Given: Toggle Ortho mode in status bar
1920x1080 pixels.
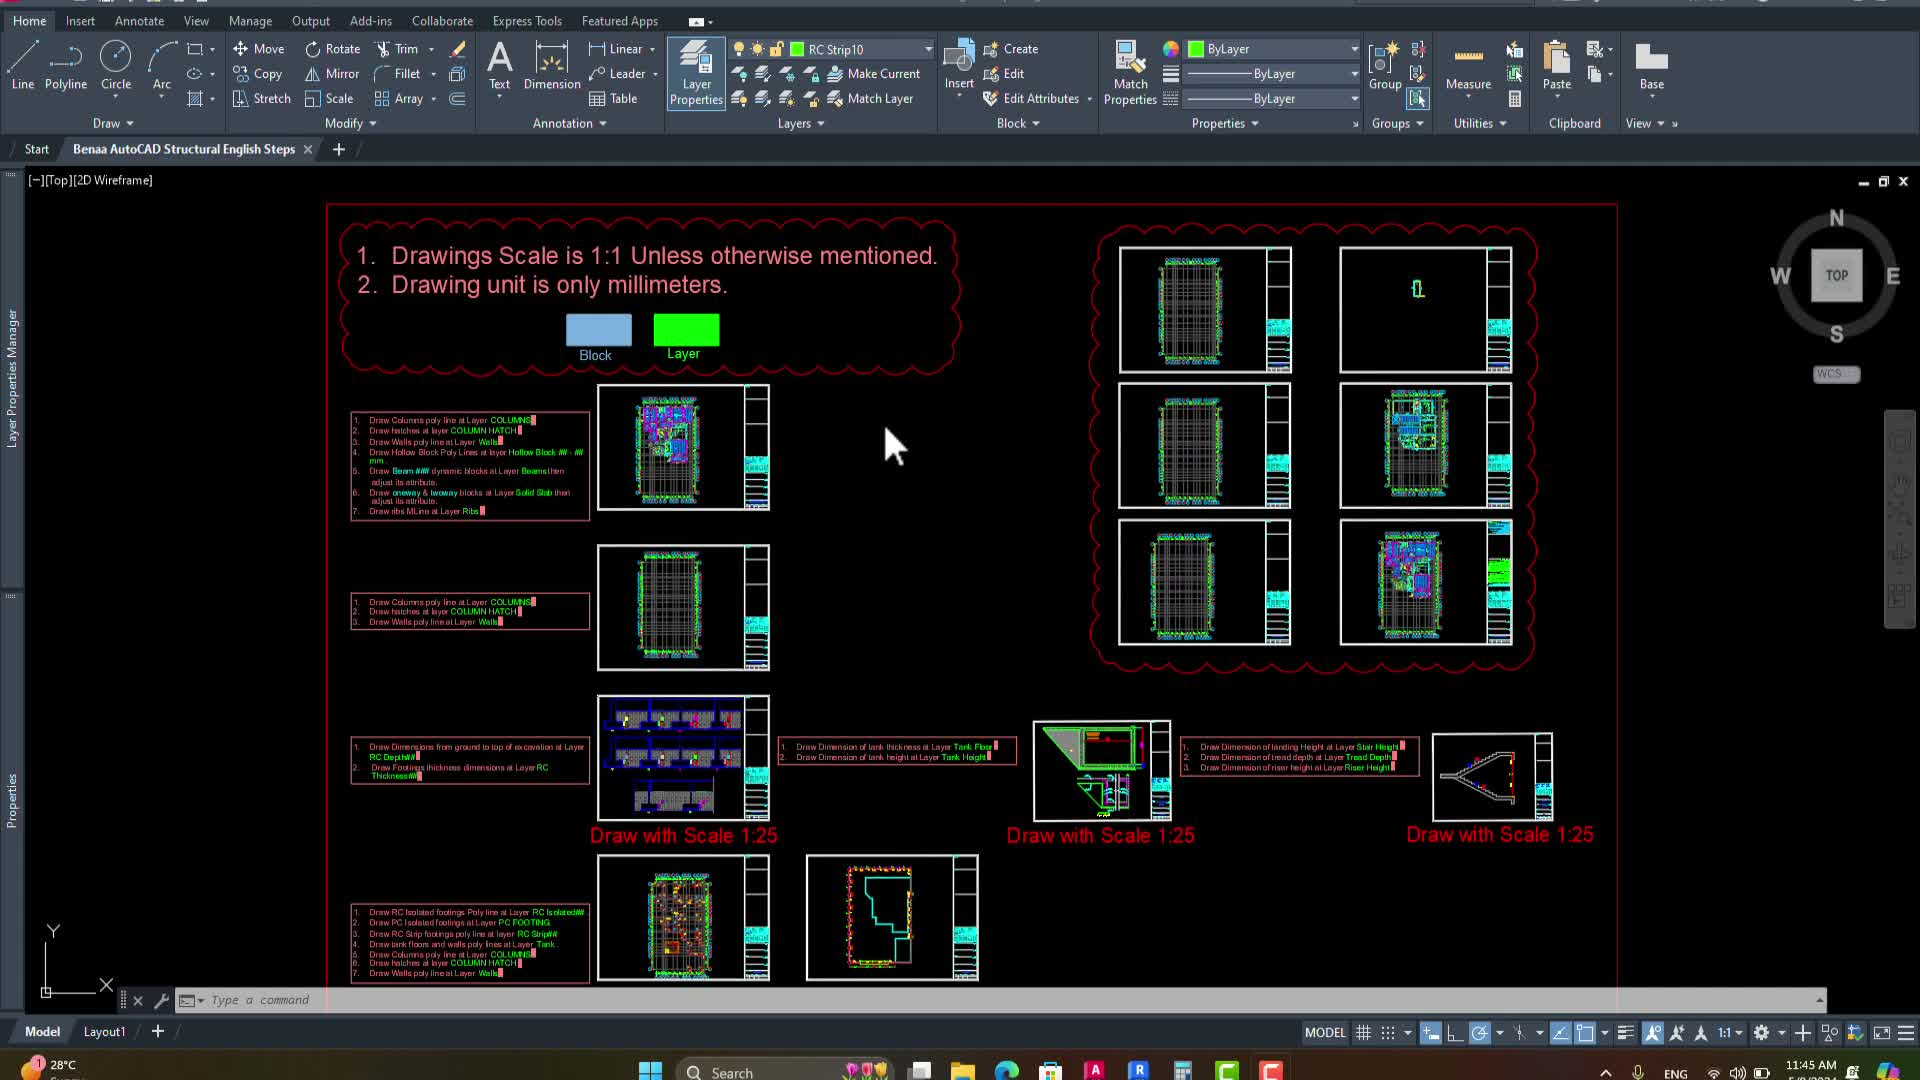Looking at the screenshot, I should (1455, 1033).
